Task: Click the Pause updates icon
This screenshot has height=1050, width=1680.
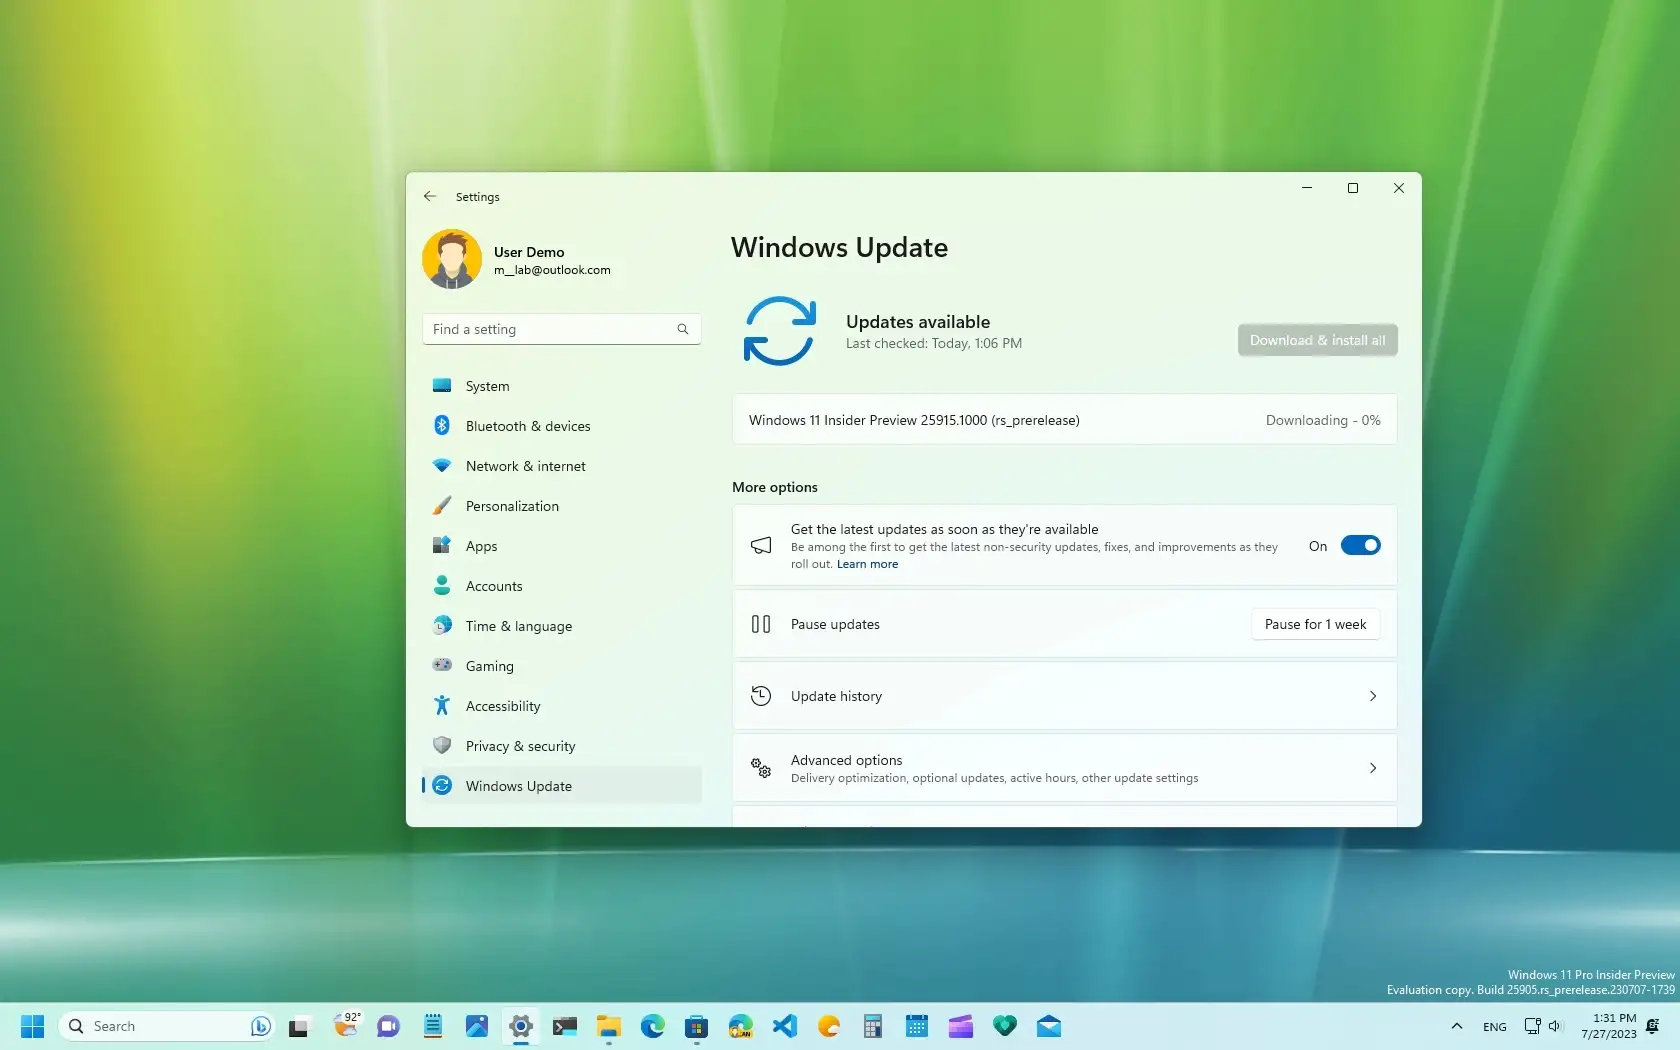Action: pos(761,624)
